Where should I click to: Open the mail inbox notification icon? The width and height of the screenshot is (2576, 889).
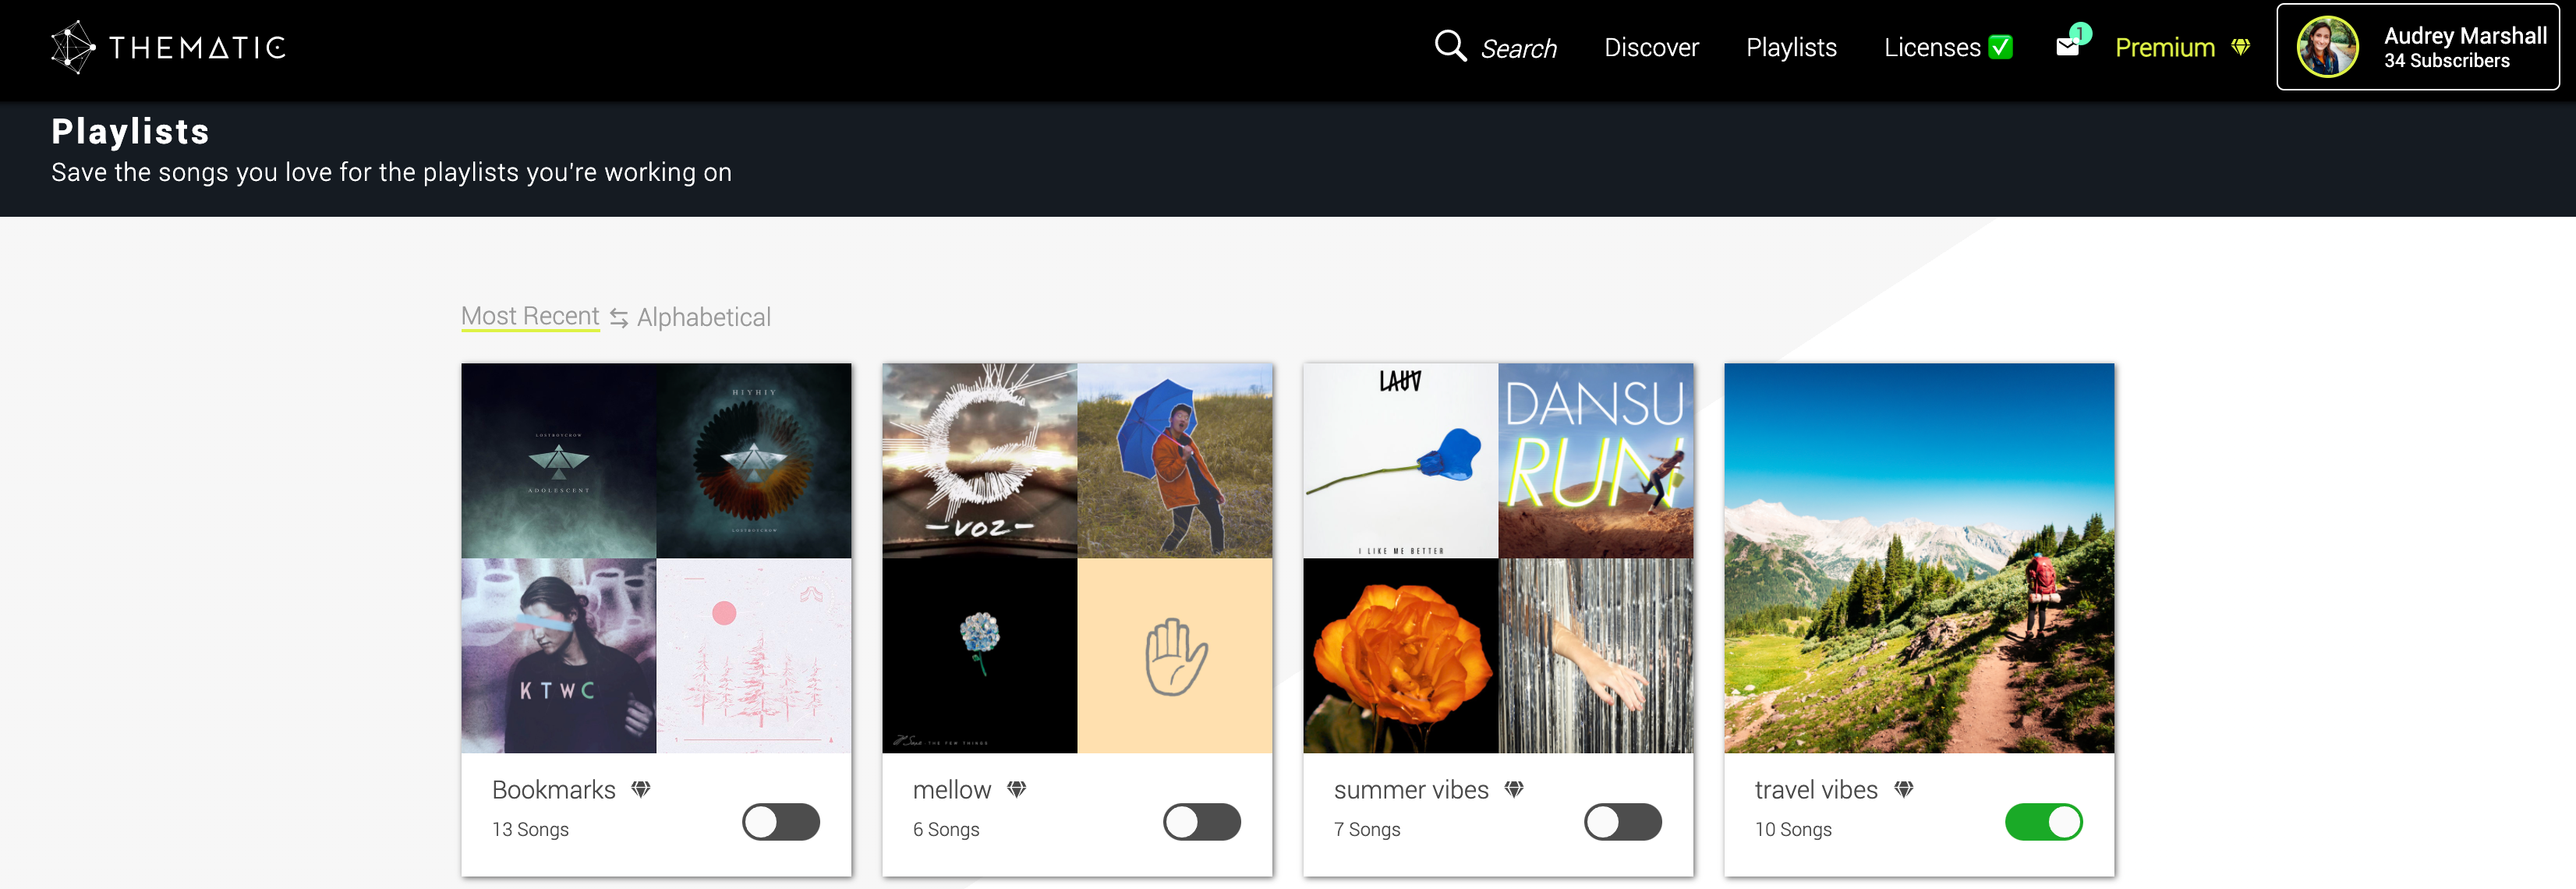(x=2067, y=46)
